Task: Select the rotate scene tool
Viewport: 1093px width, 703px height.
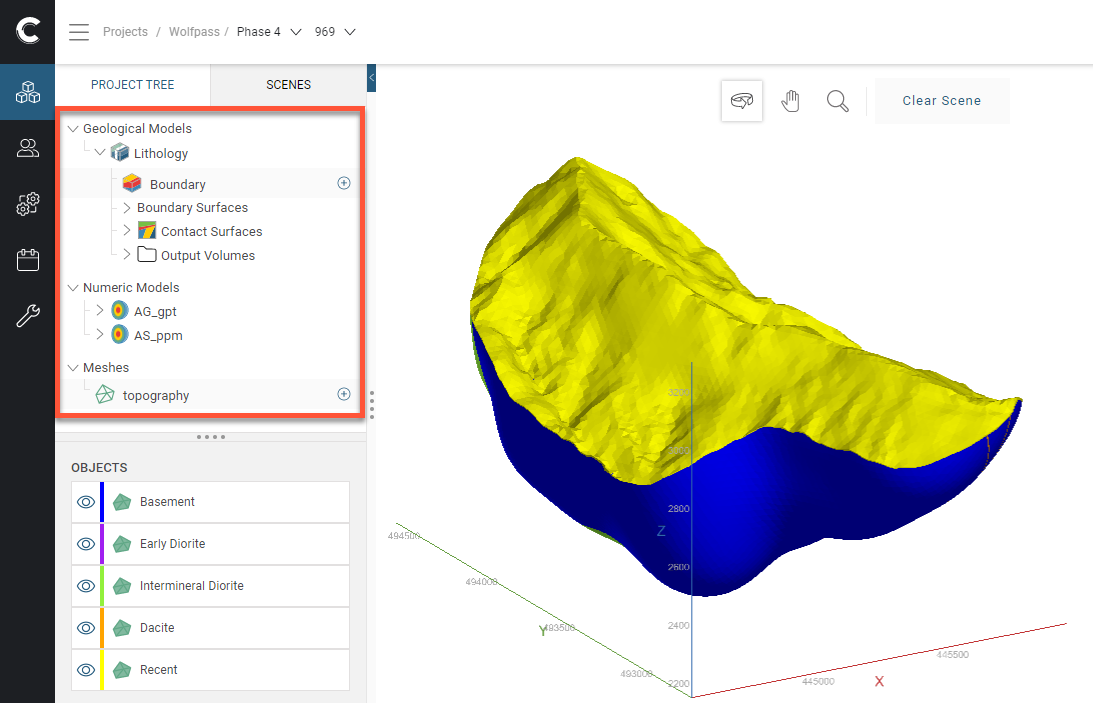Action: [742, 101]
